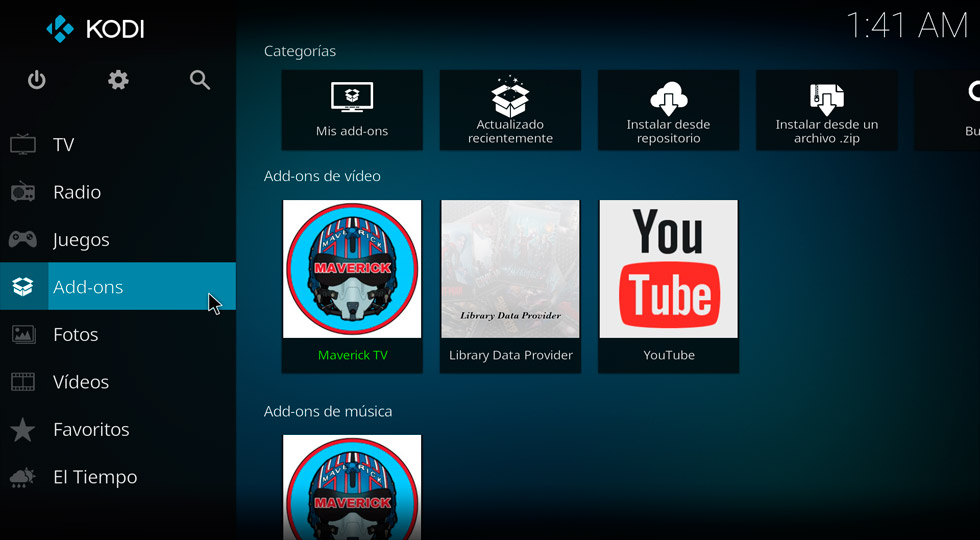Click the radio icon in sidebar
Image resolution: width=980 pixels, height=540 pixels.
(x=23, y=191)
